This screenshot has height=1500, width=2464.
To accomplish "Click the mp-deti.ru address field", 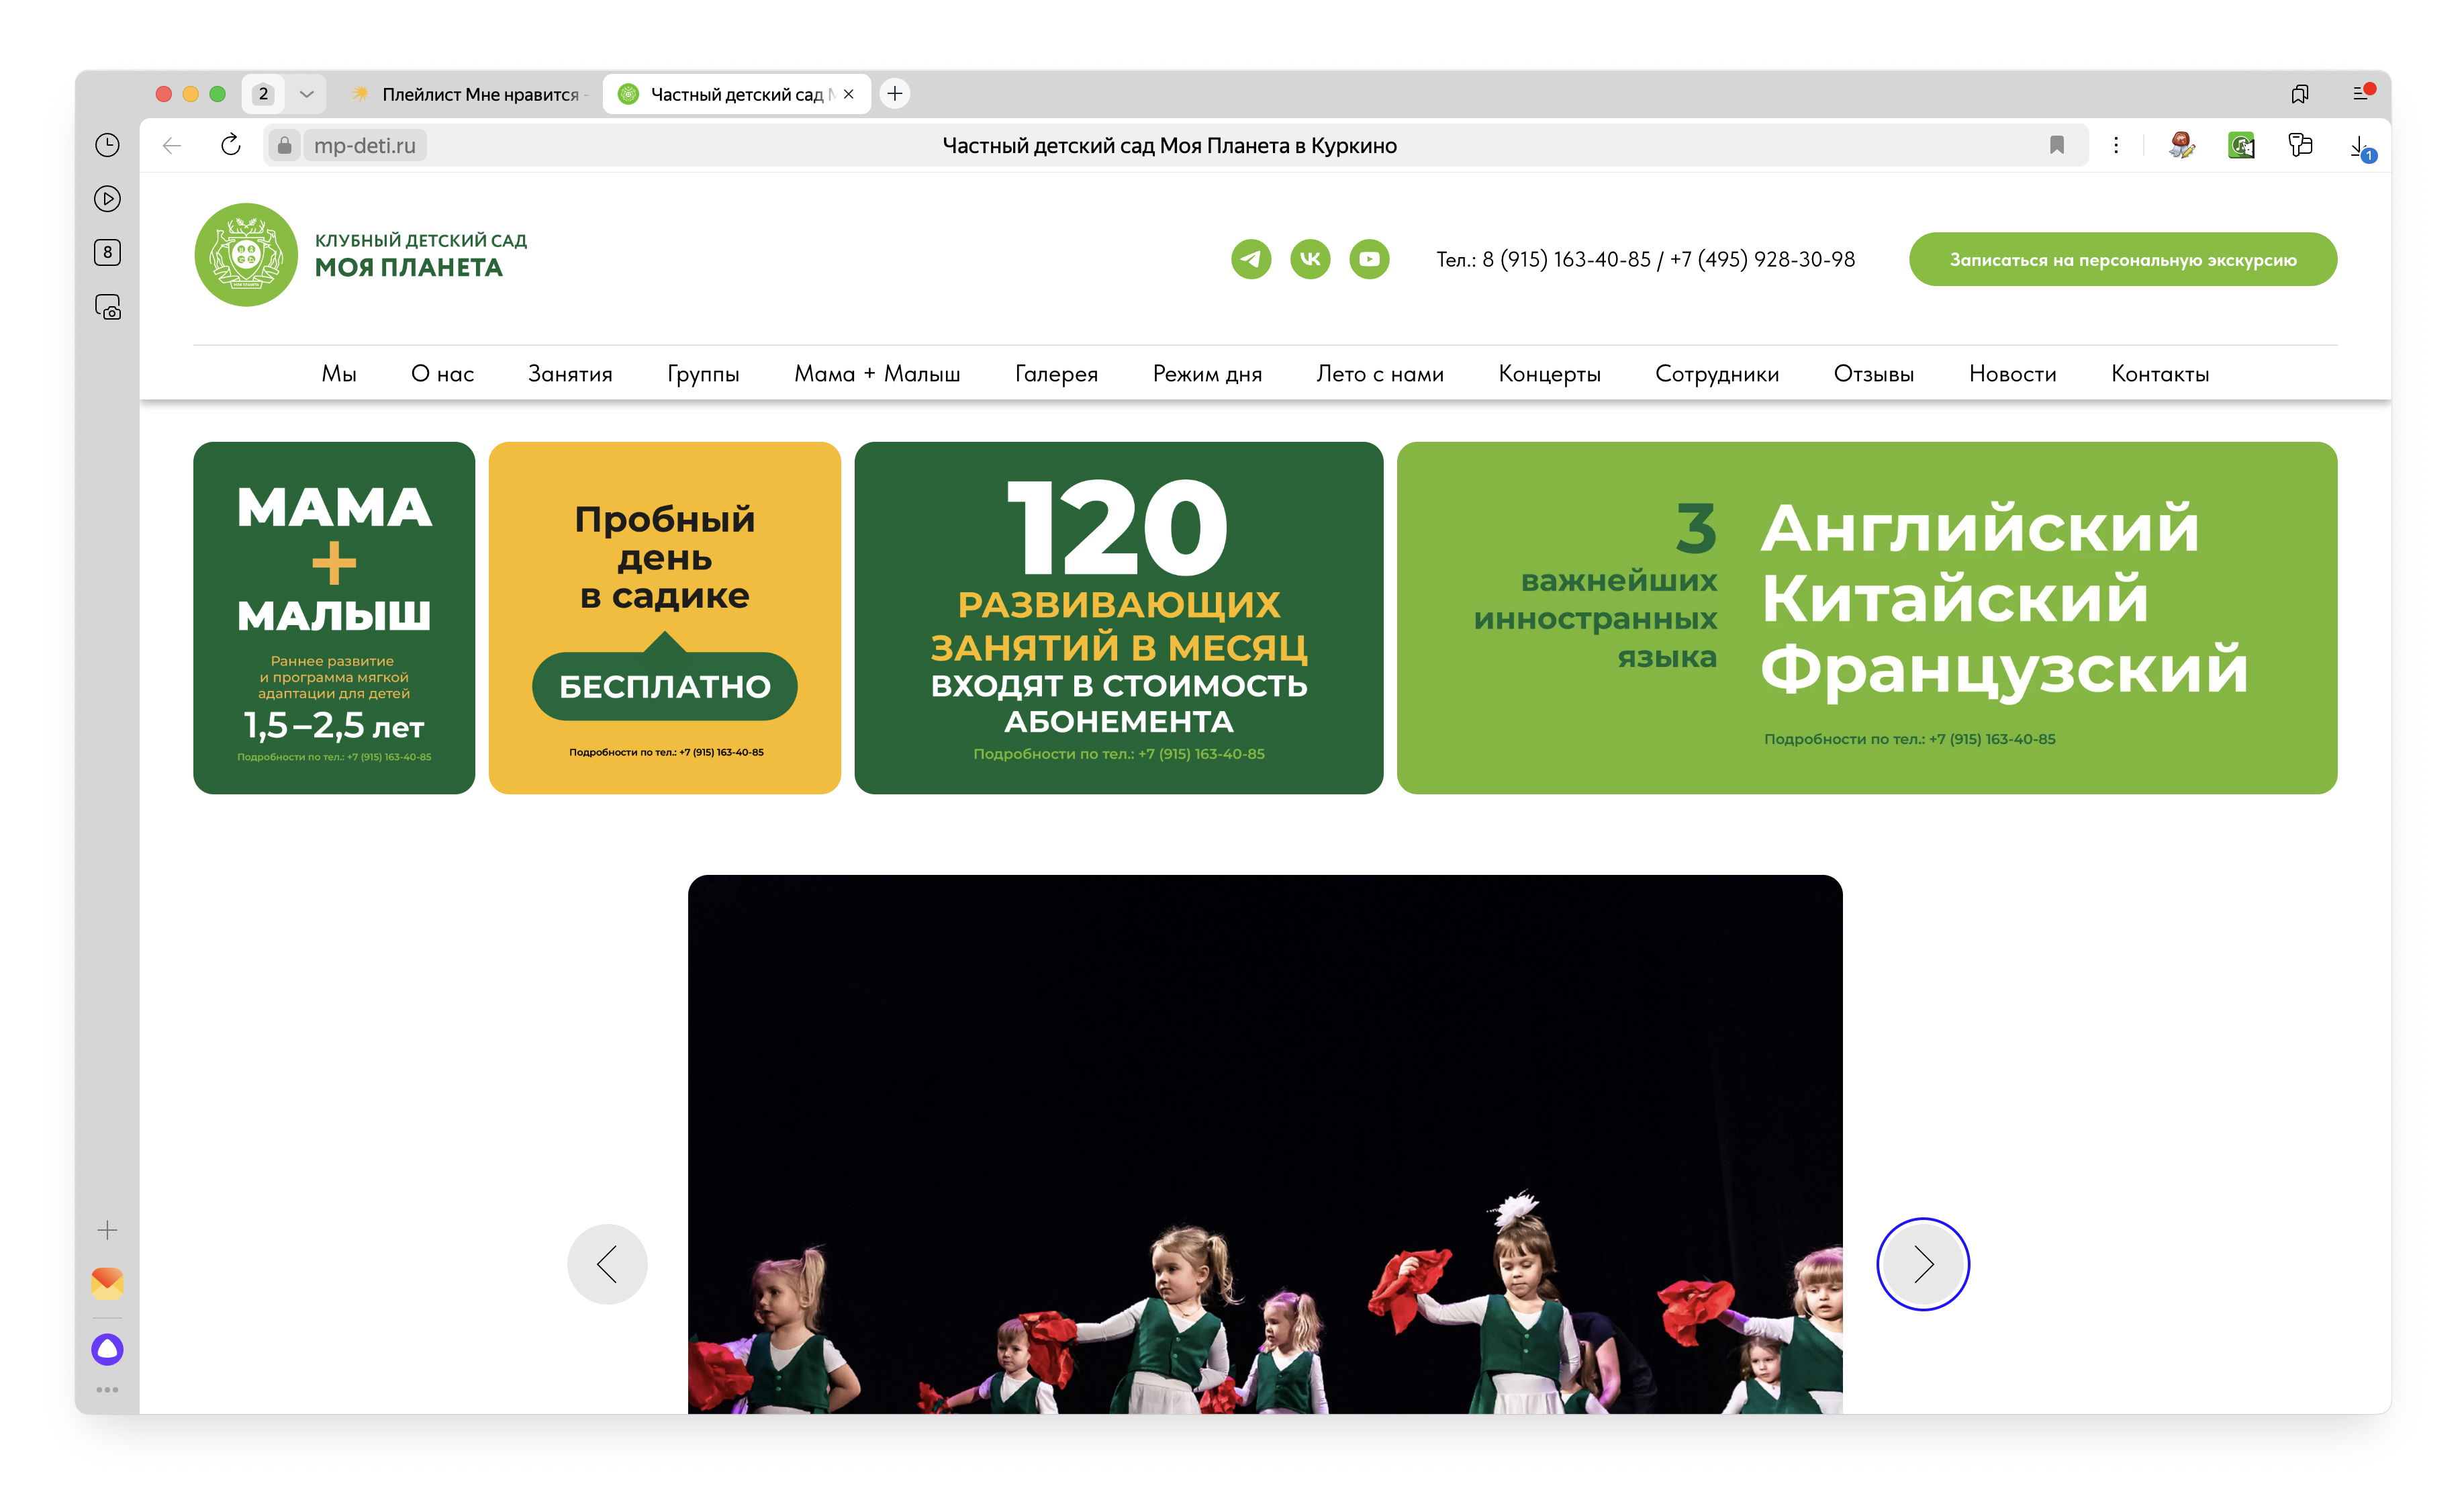I will point(364,145).
